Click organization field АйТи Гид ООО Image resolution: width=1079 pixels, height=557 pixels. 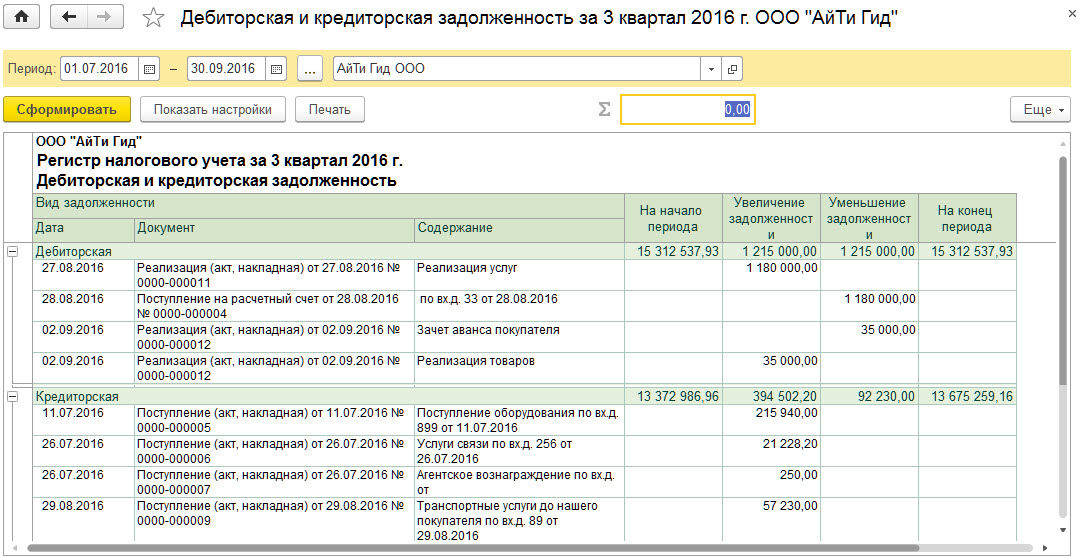[x=517, y=69]
